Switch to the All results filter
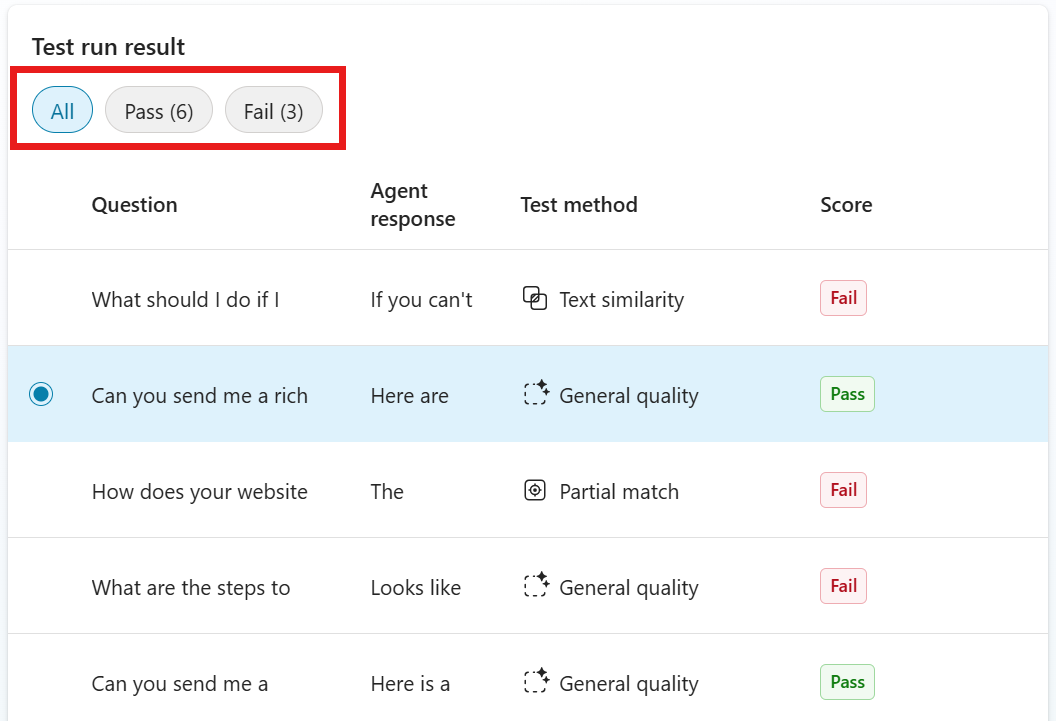Image resolution: width=1056 pixels, height=721 pixels. coord(62,110)
